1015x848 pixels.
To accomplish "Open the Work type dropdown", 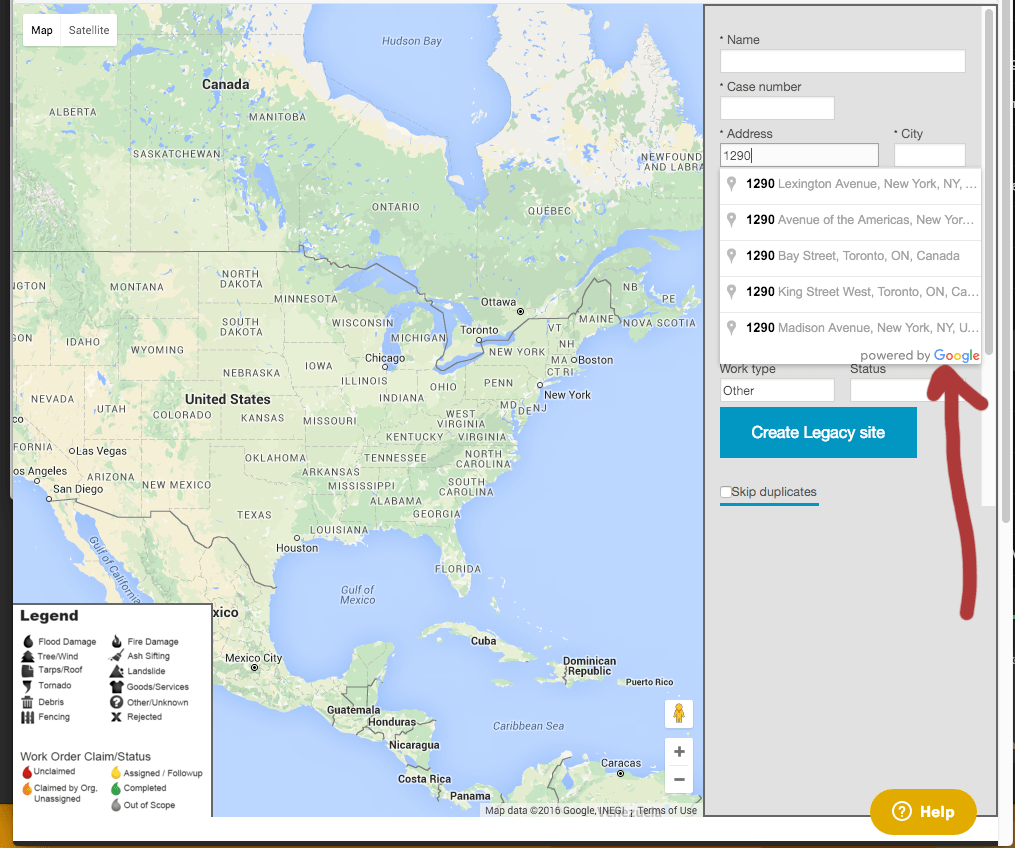I will coord(777,390).
